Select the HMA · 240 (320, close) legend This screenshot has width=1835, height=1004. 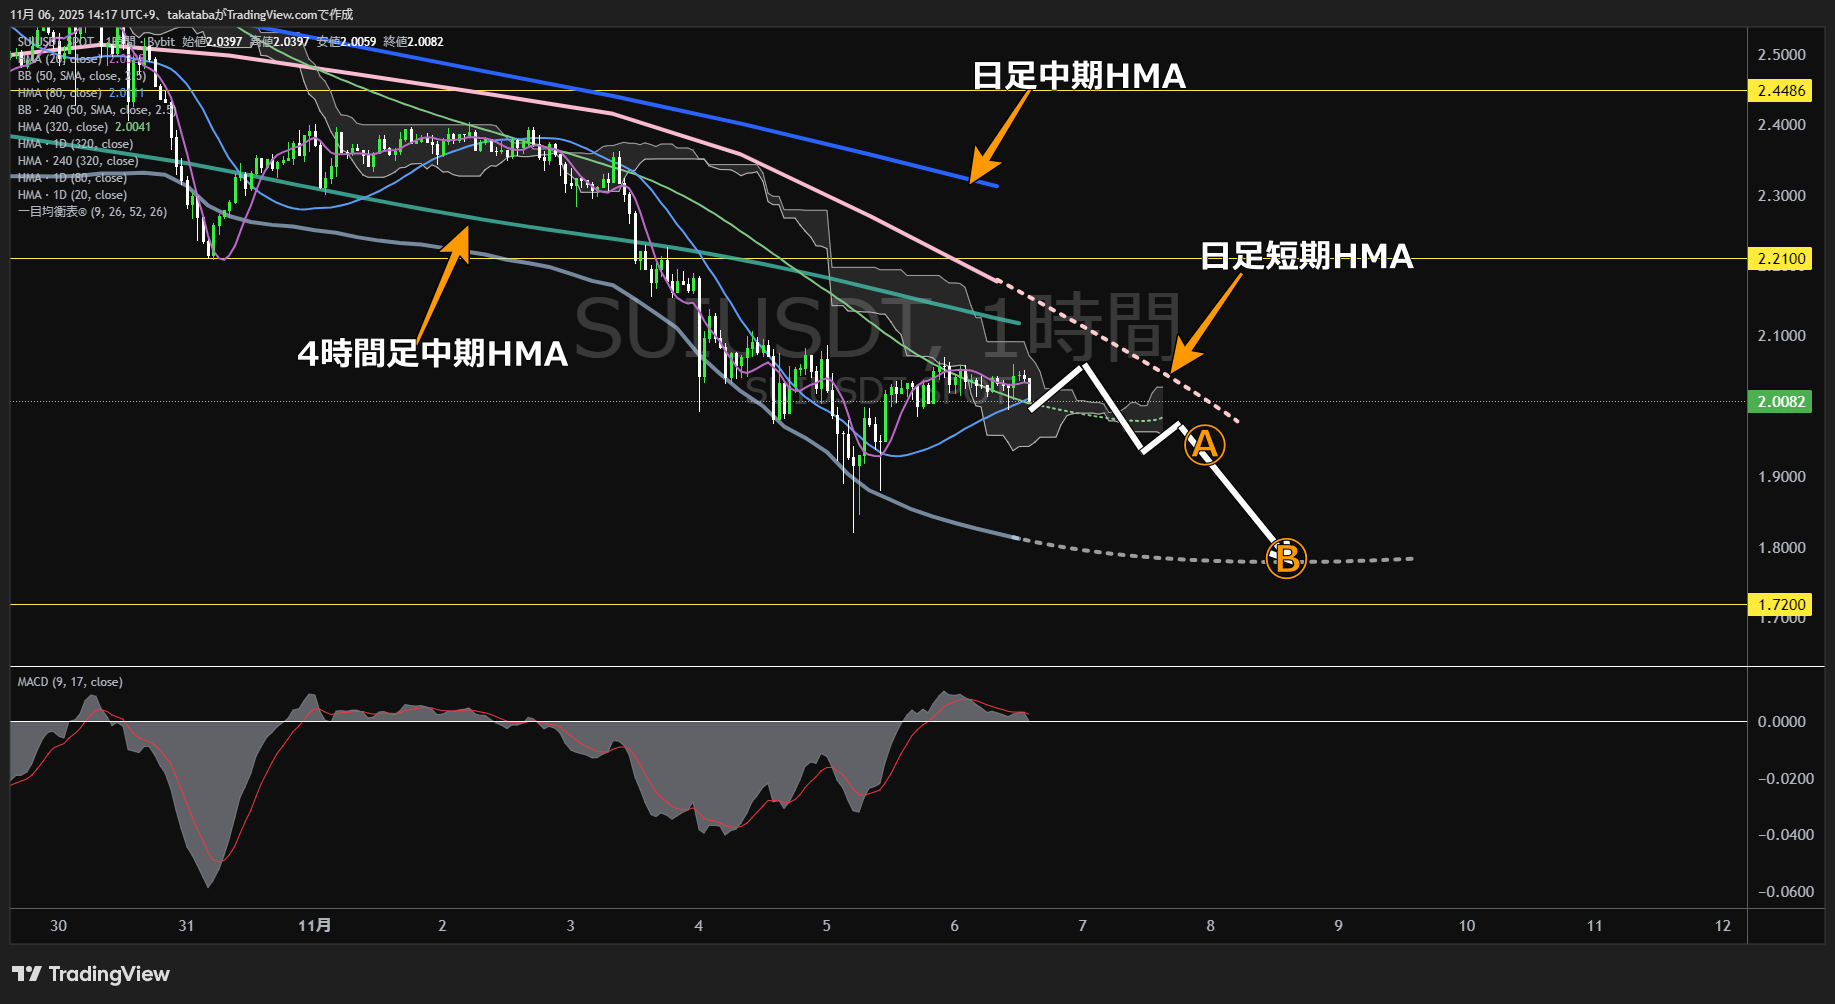point(78,161)
